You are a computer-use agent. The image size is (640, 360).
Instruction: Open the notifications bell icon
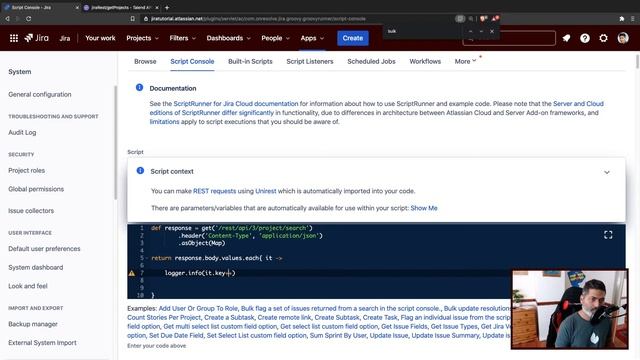pyautogui.click(x=566, y=38)
